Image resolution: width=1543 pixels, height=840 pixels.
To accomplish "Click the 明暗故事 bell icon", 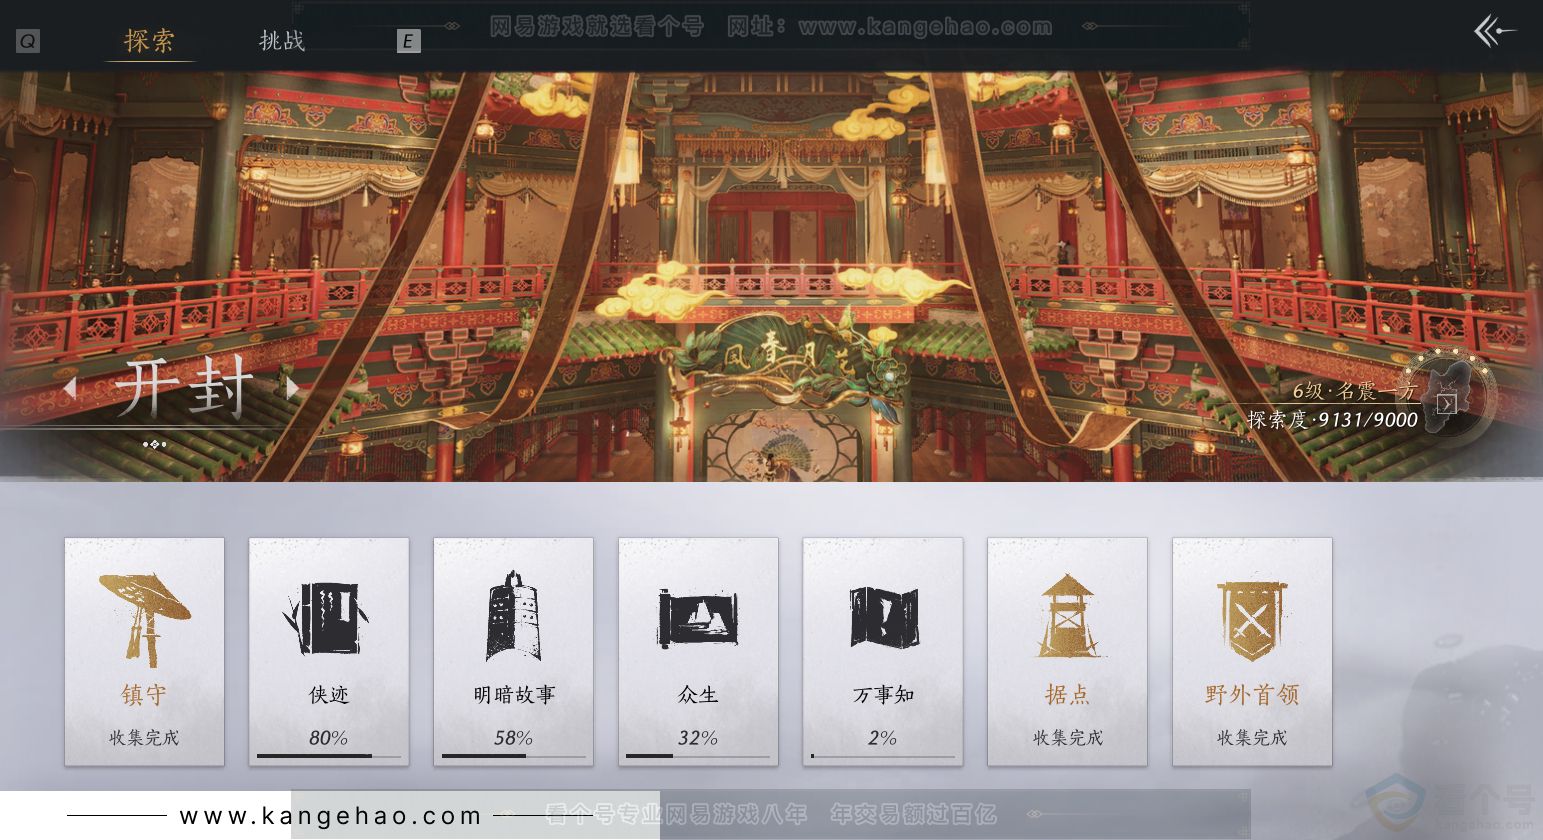I will 514,616.
